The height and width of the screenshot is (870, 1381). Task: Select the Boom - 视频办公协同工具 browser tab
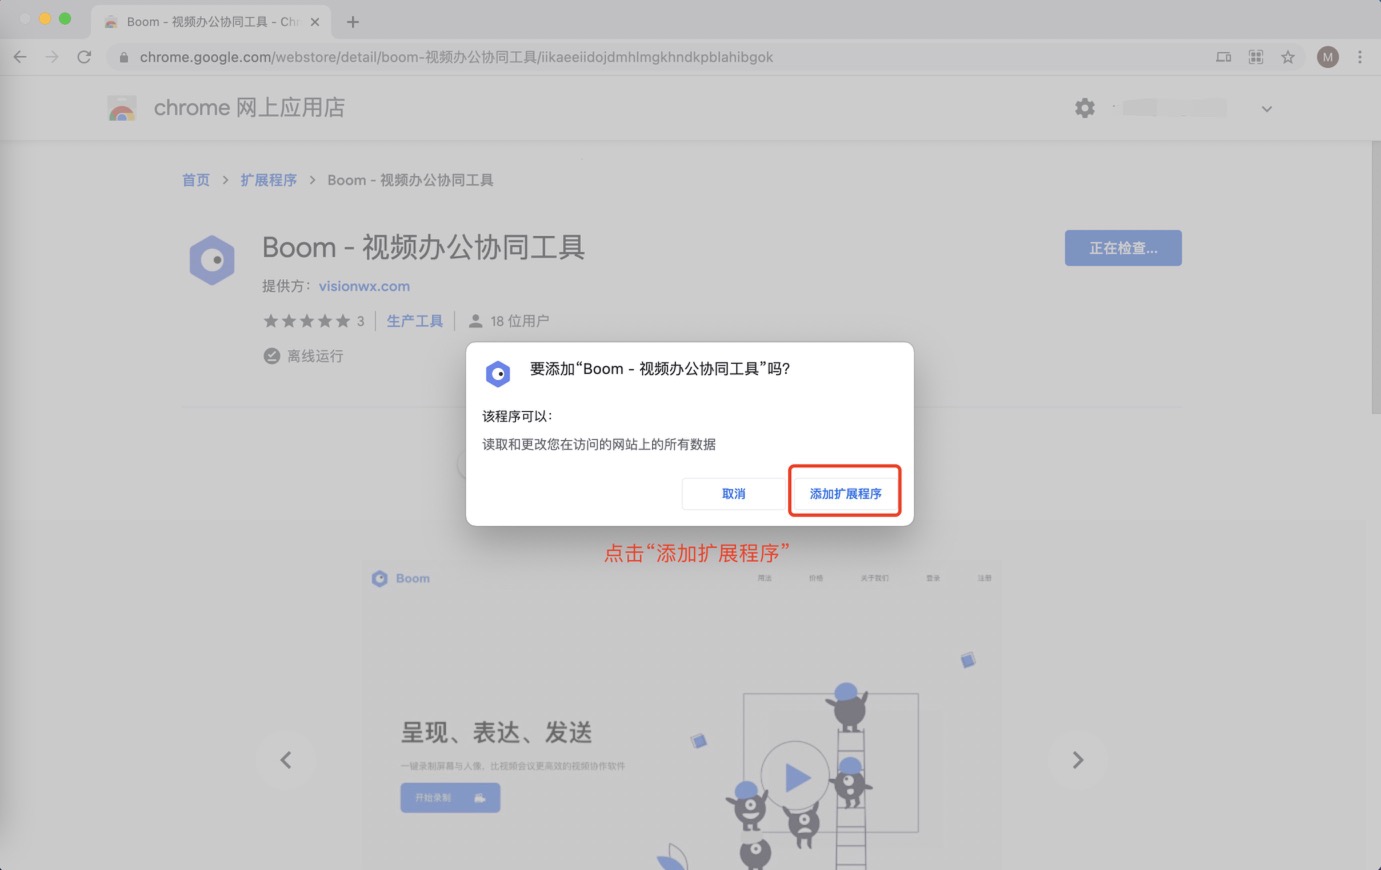(x=210, y=21)
